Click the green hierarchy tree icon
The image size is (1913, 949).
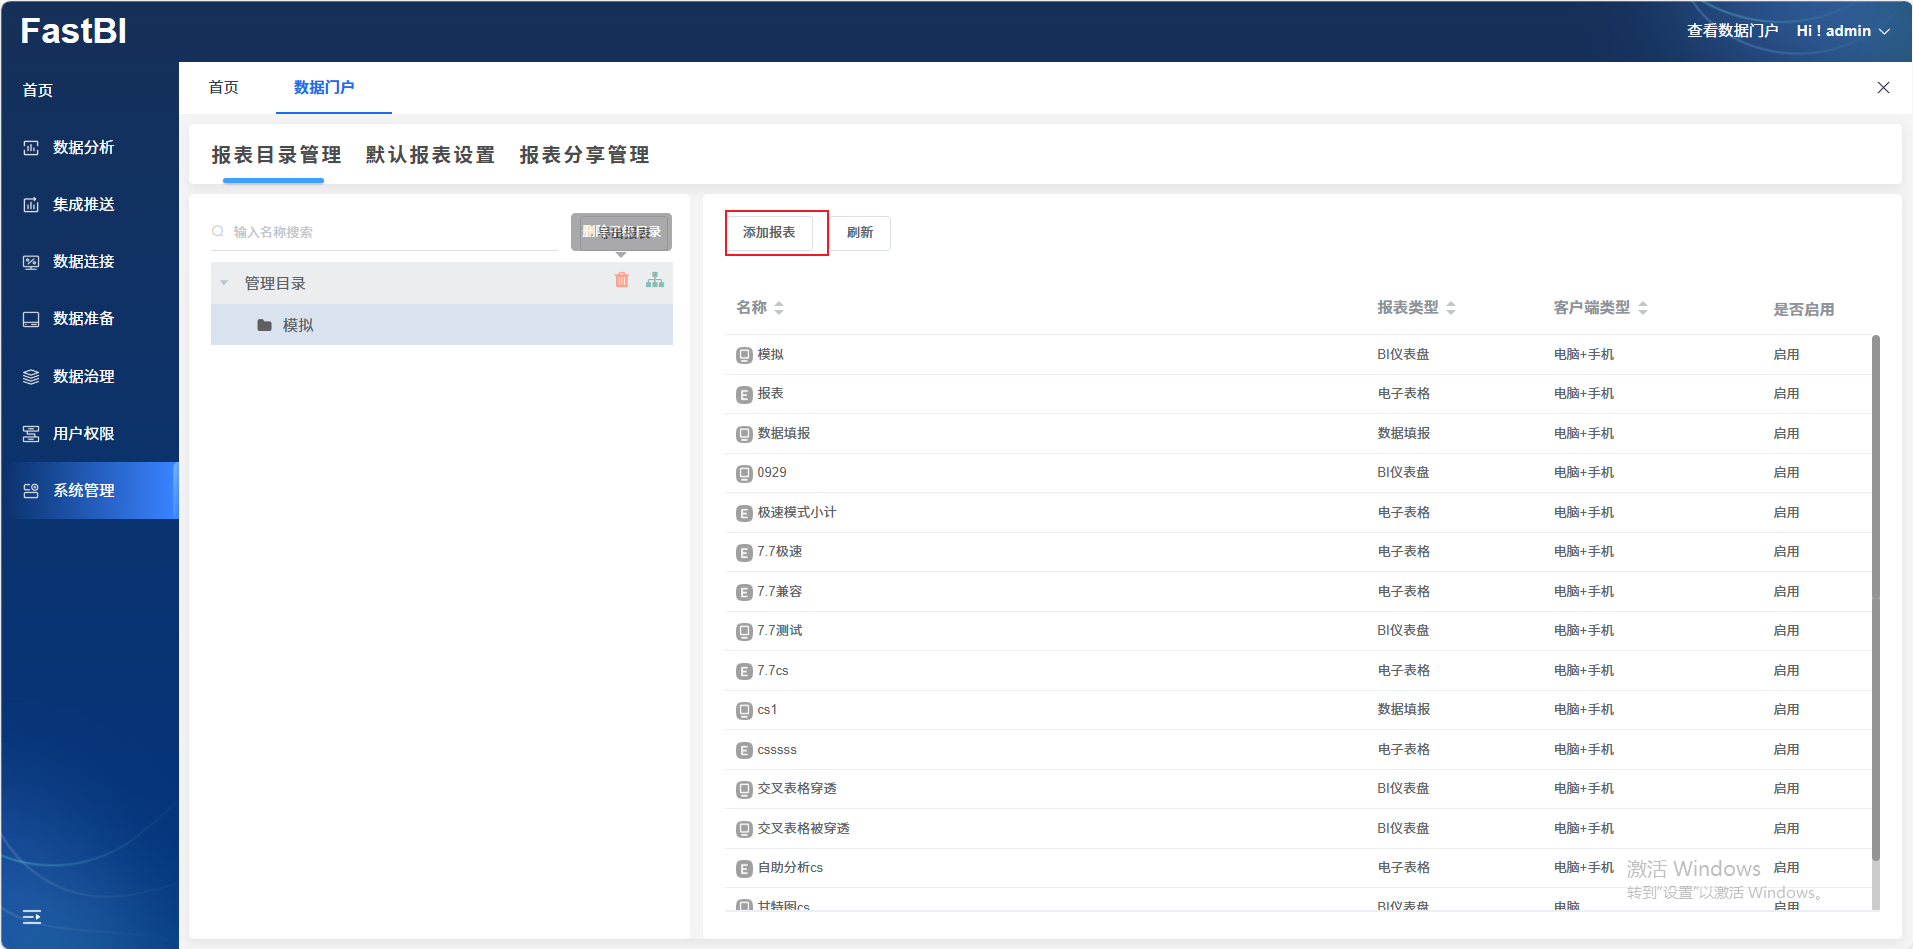point(655,280)
